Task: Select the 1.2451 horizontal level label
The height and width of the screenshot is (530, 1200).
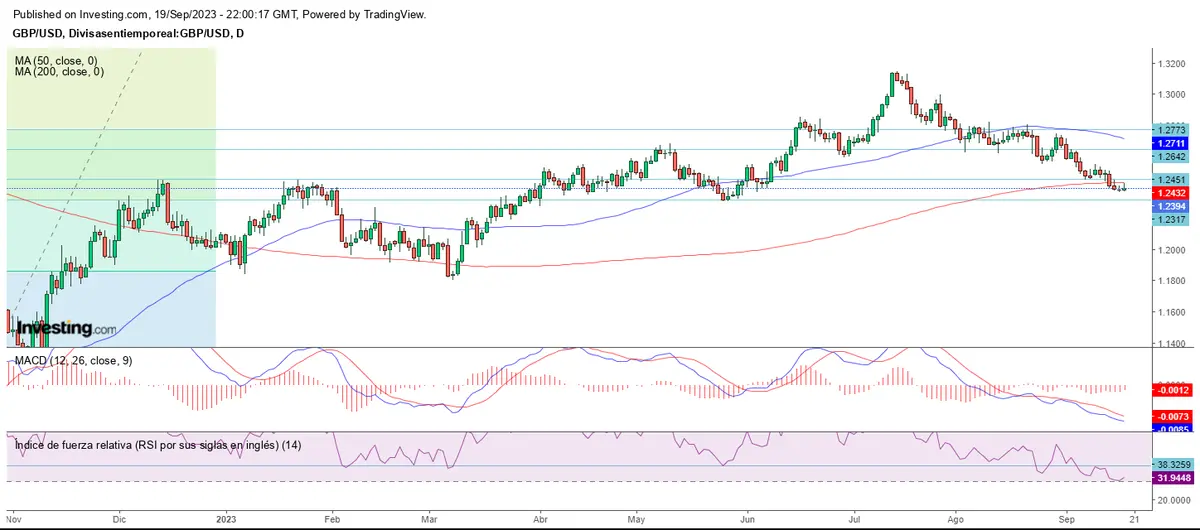Action: click(x=1169, y=180)
